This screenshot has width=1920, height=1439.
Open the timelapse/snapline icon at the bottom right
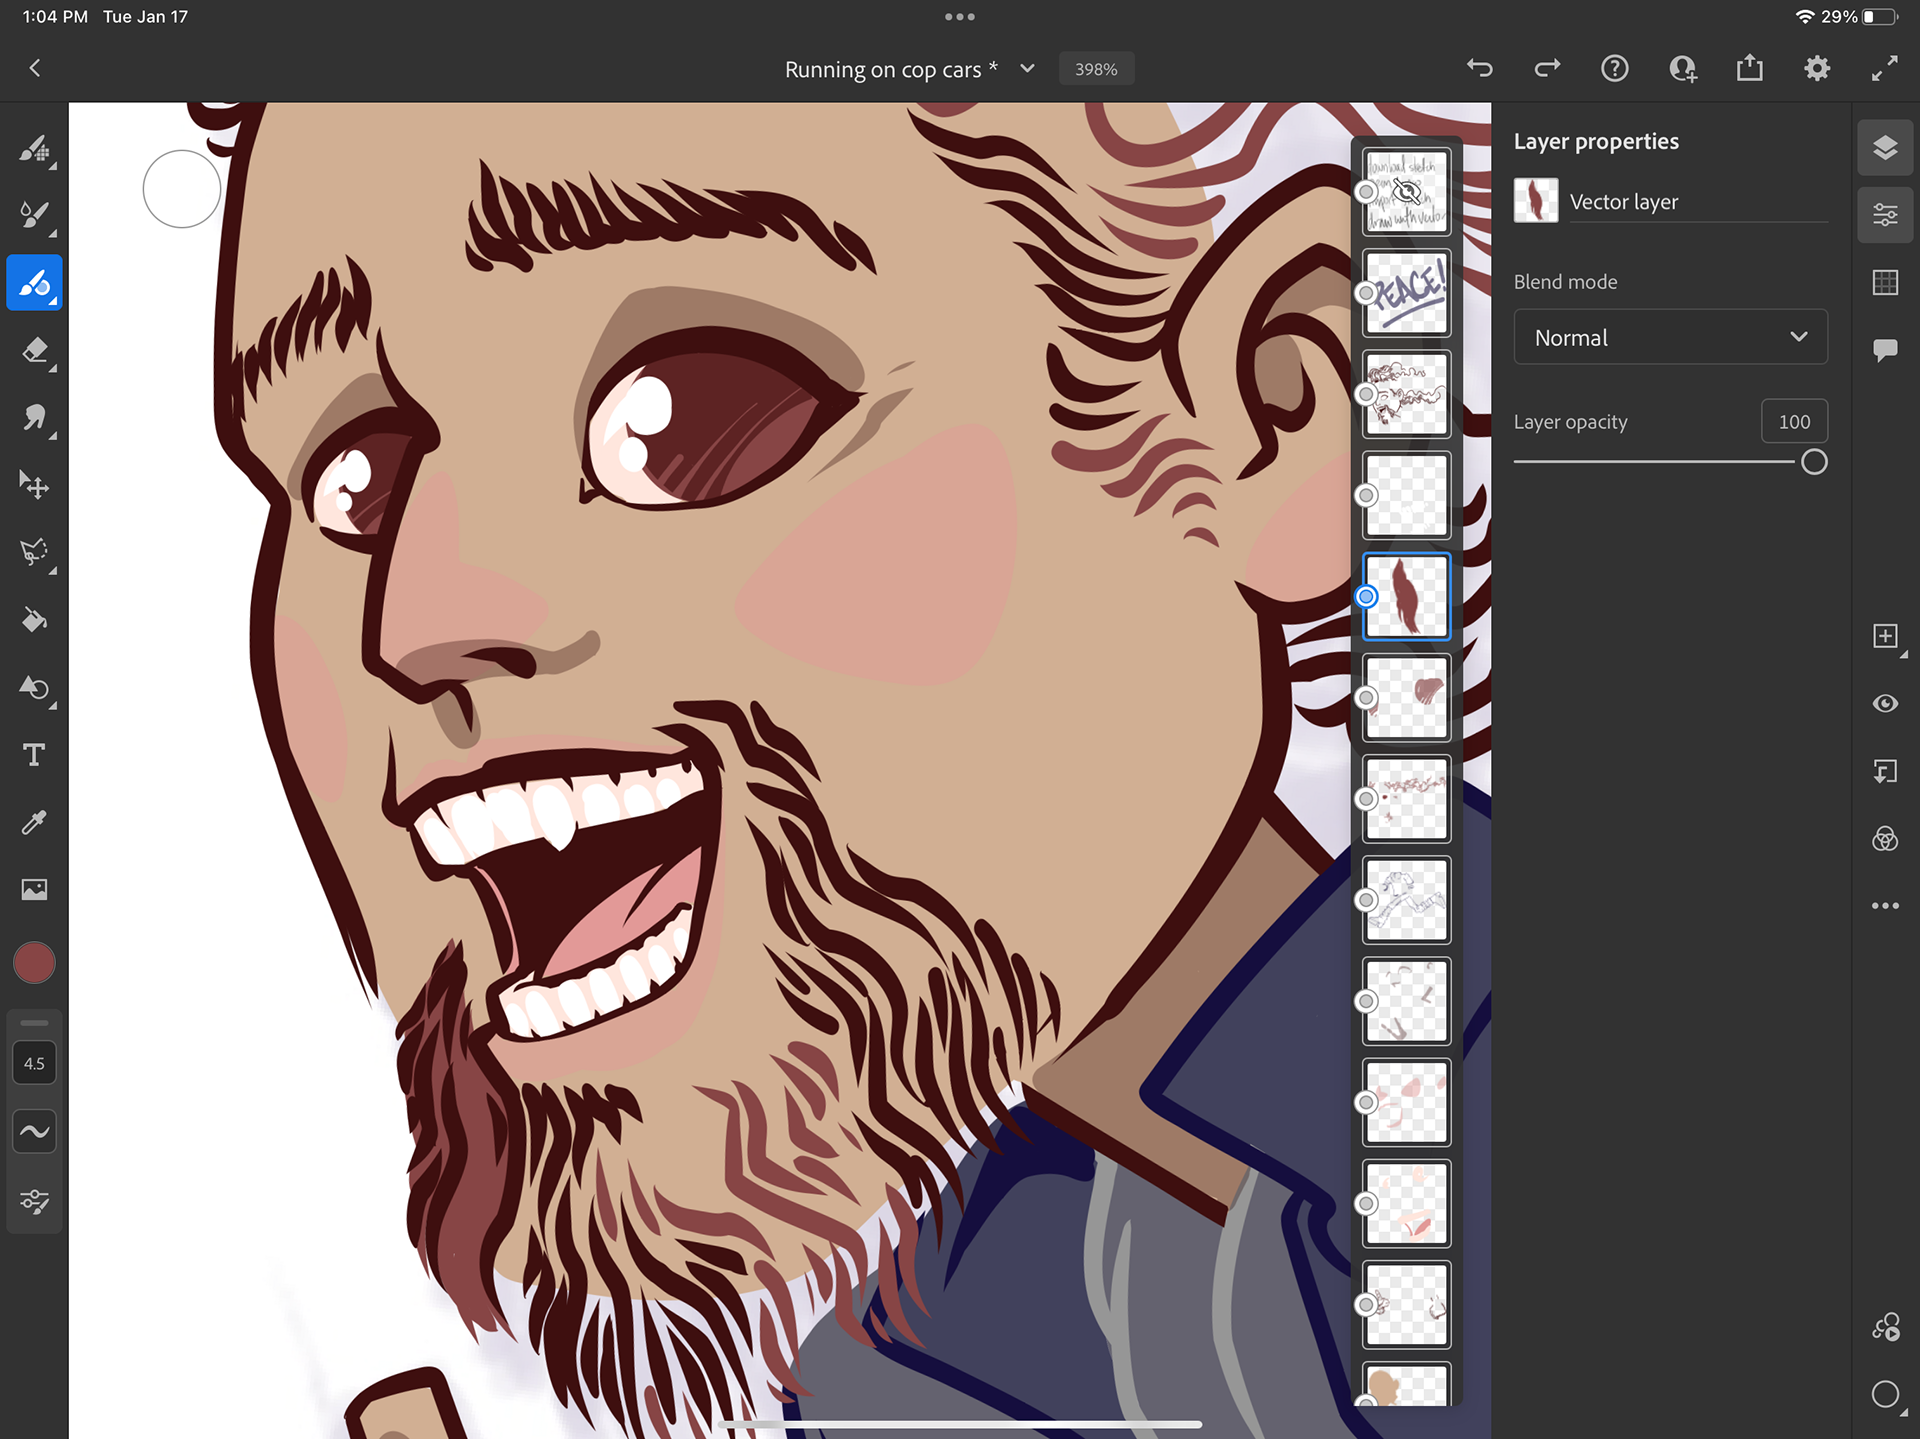point(1885,1327)
